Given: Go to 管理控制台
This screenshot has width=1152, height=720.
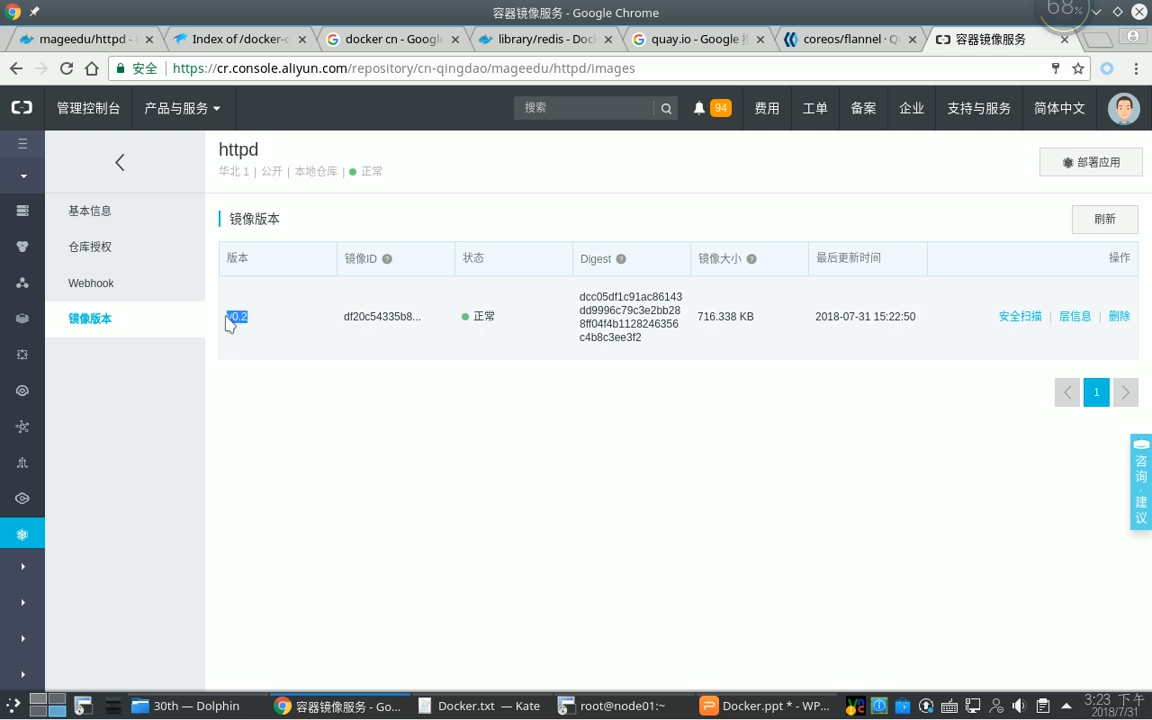Looking at the screenshot, I should 88,108.
